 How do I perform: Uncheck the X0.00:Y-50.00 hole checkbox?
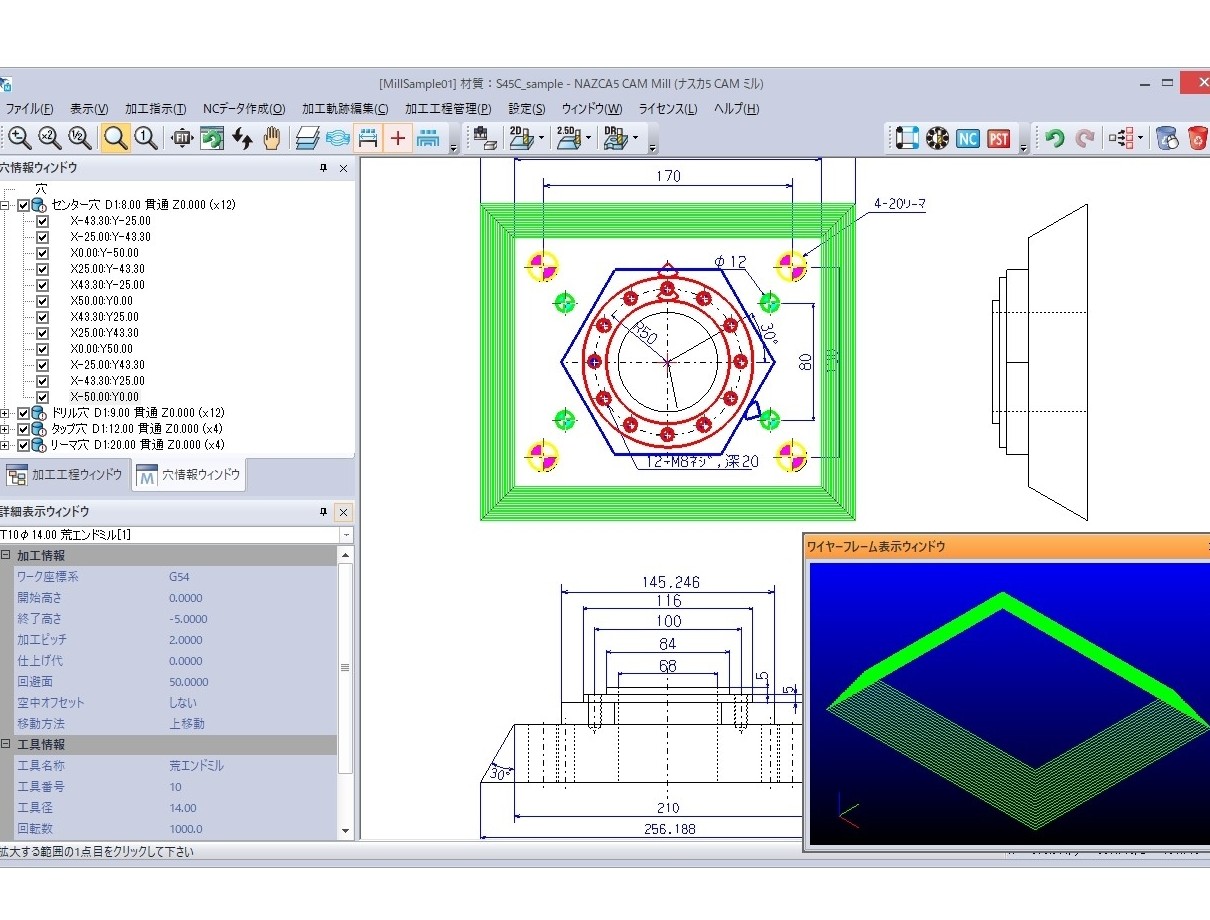pos(42,253)
